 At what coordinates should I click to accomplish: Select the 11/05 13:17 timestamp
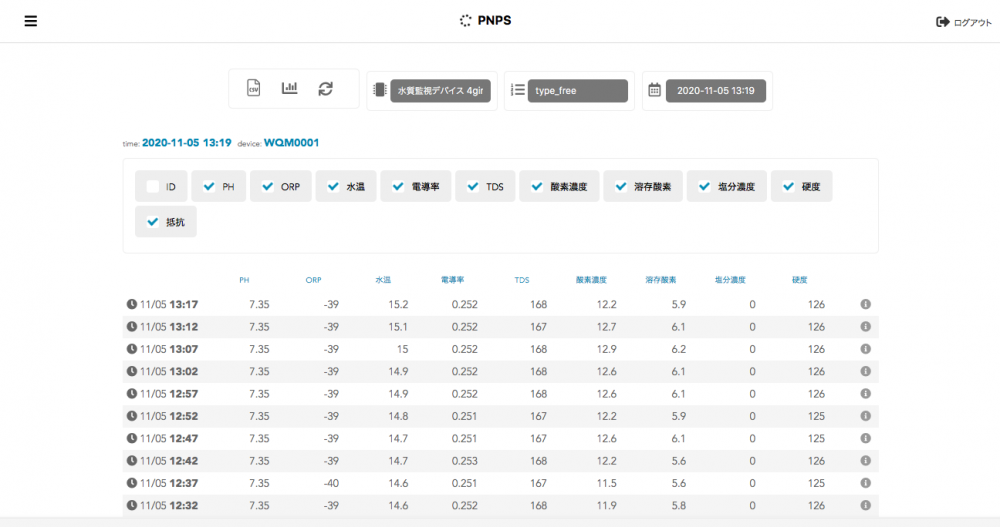tap(169, 304)
